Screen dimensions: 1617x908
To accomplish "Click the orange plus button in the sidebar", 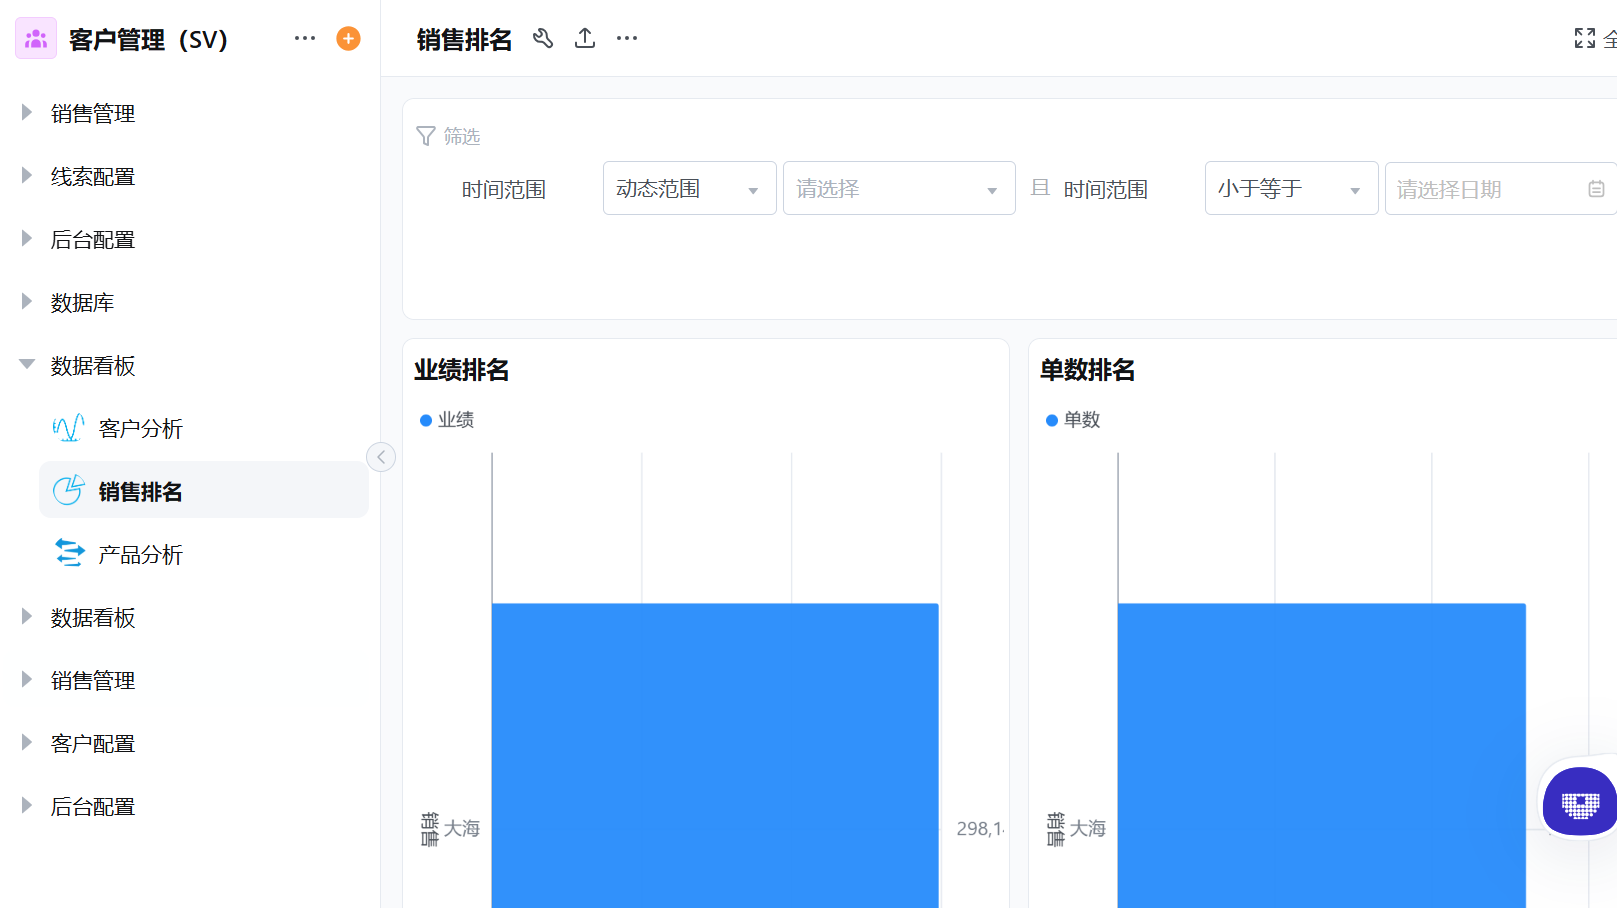I will (x=347, y=38).
